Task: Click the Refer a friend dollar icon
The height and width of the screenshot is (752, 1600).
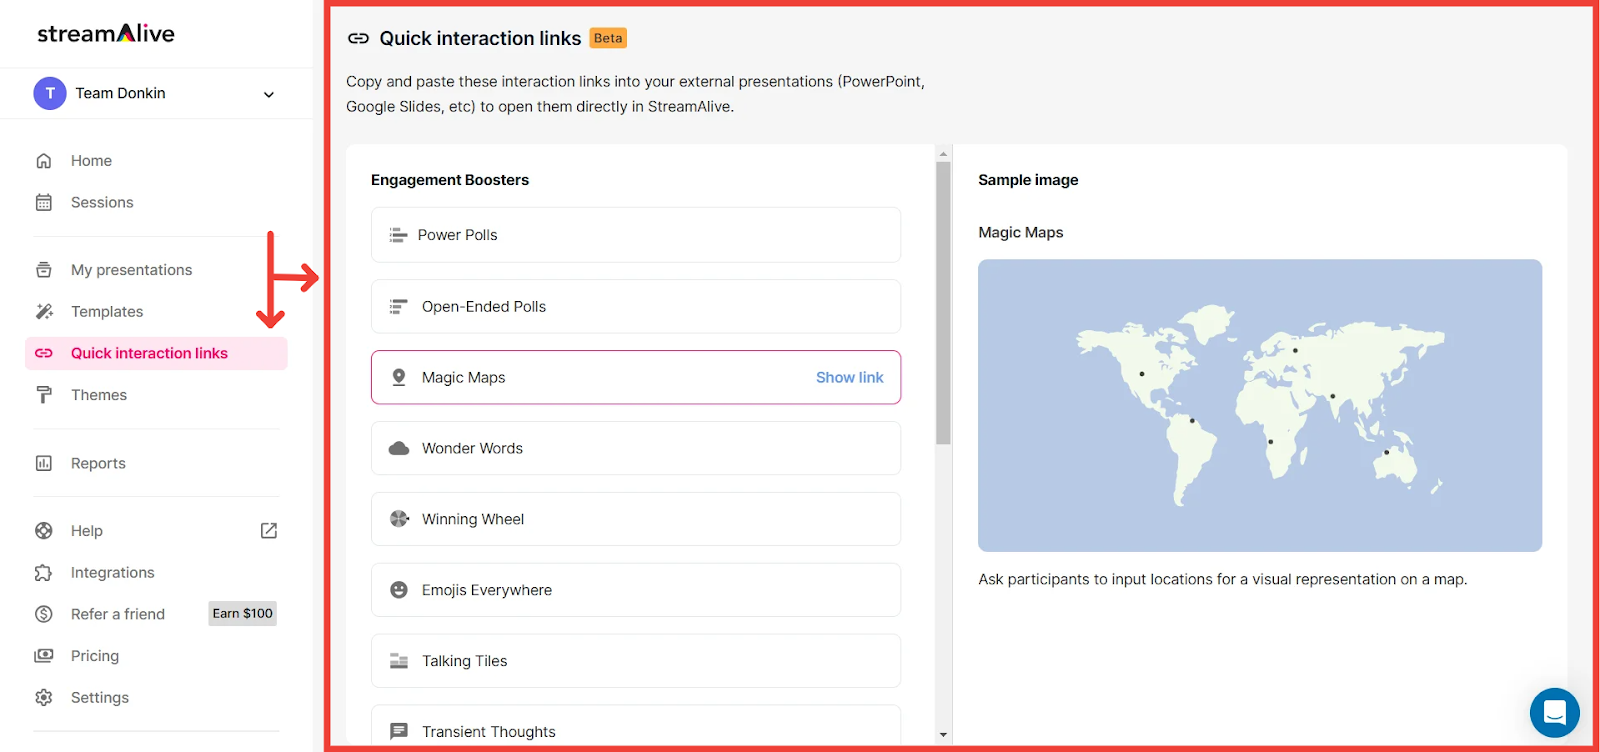Action: click(x=44, y=614)
